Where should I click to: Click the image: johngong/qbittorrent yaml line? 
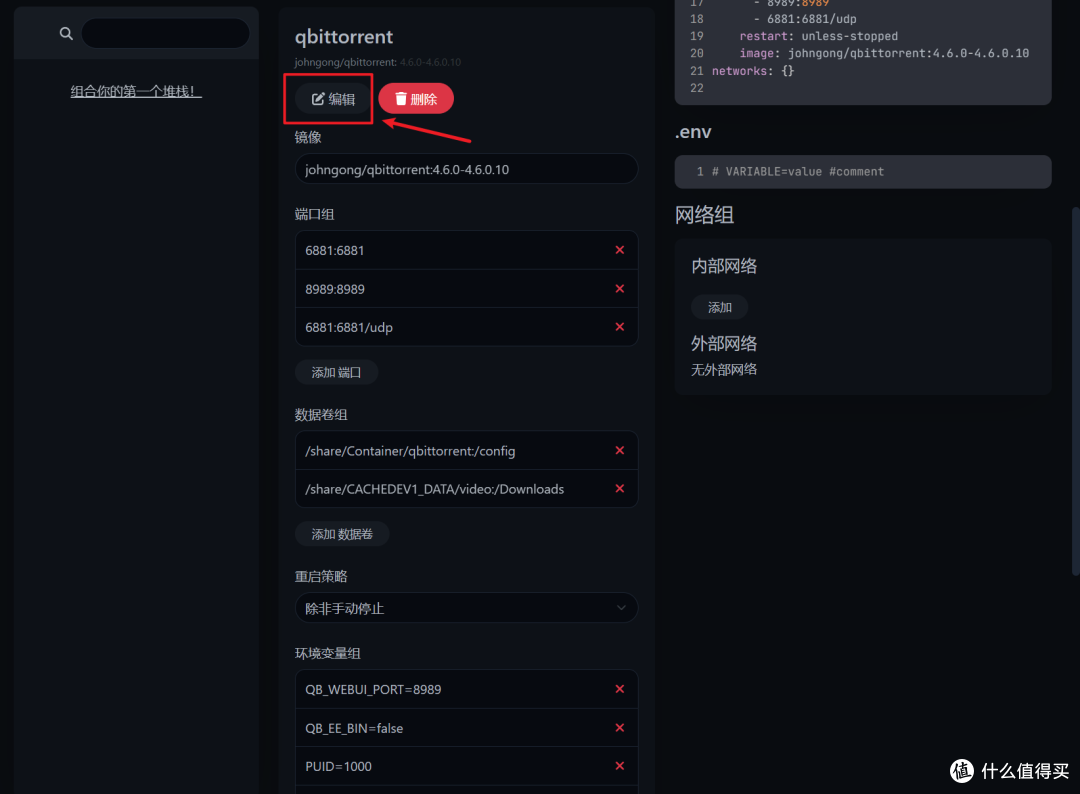pyautogui.click(x=884, y=54)
